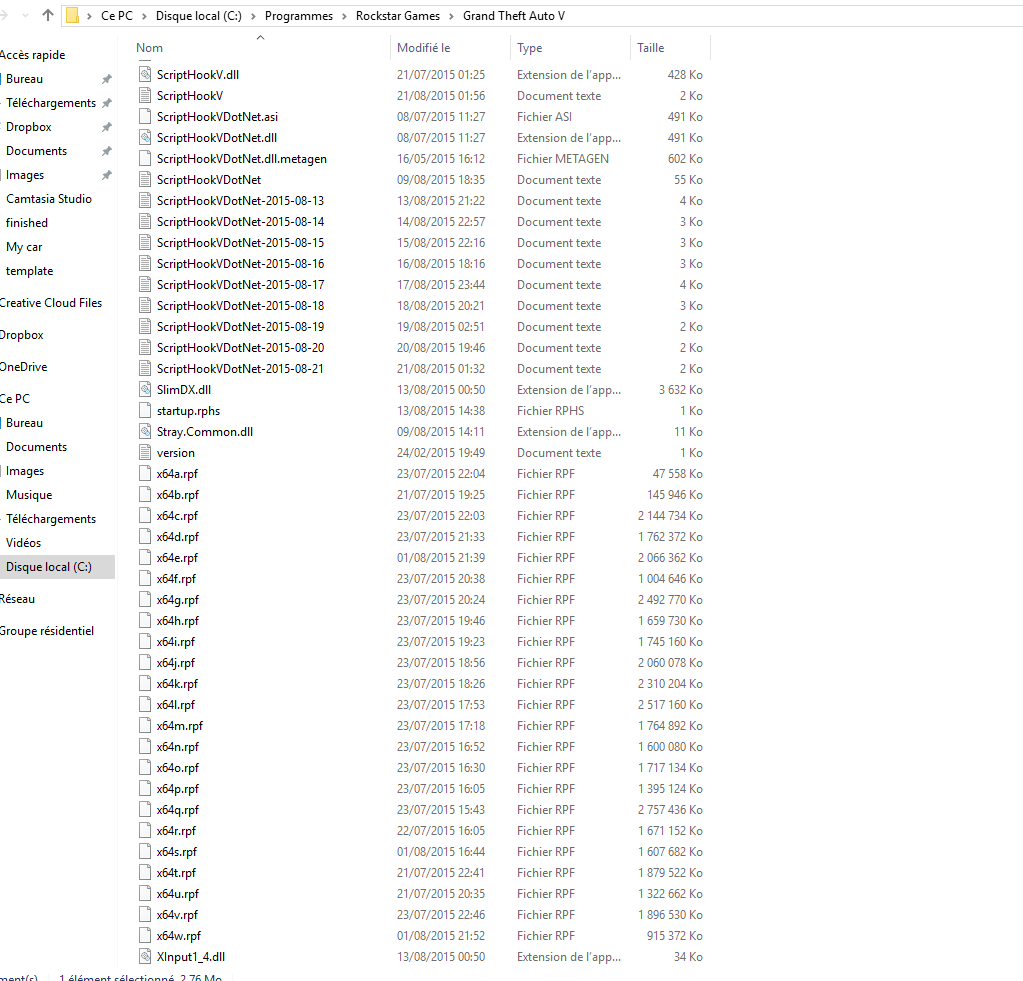
Task: Click the folder icon in address bar
Action: pos(73,15)
